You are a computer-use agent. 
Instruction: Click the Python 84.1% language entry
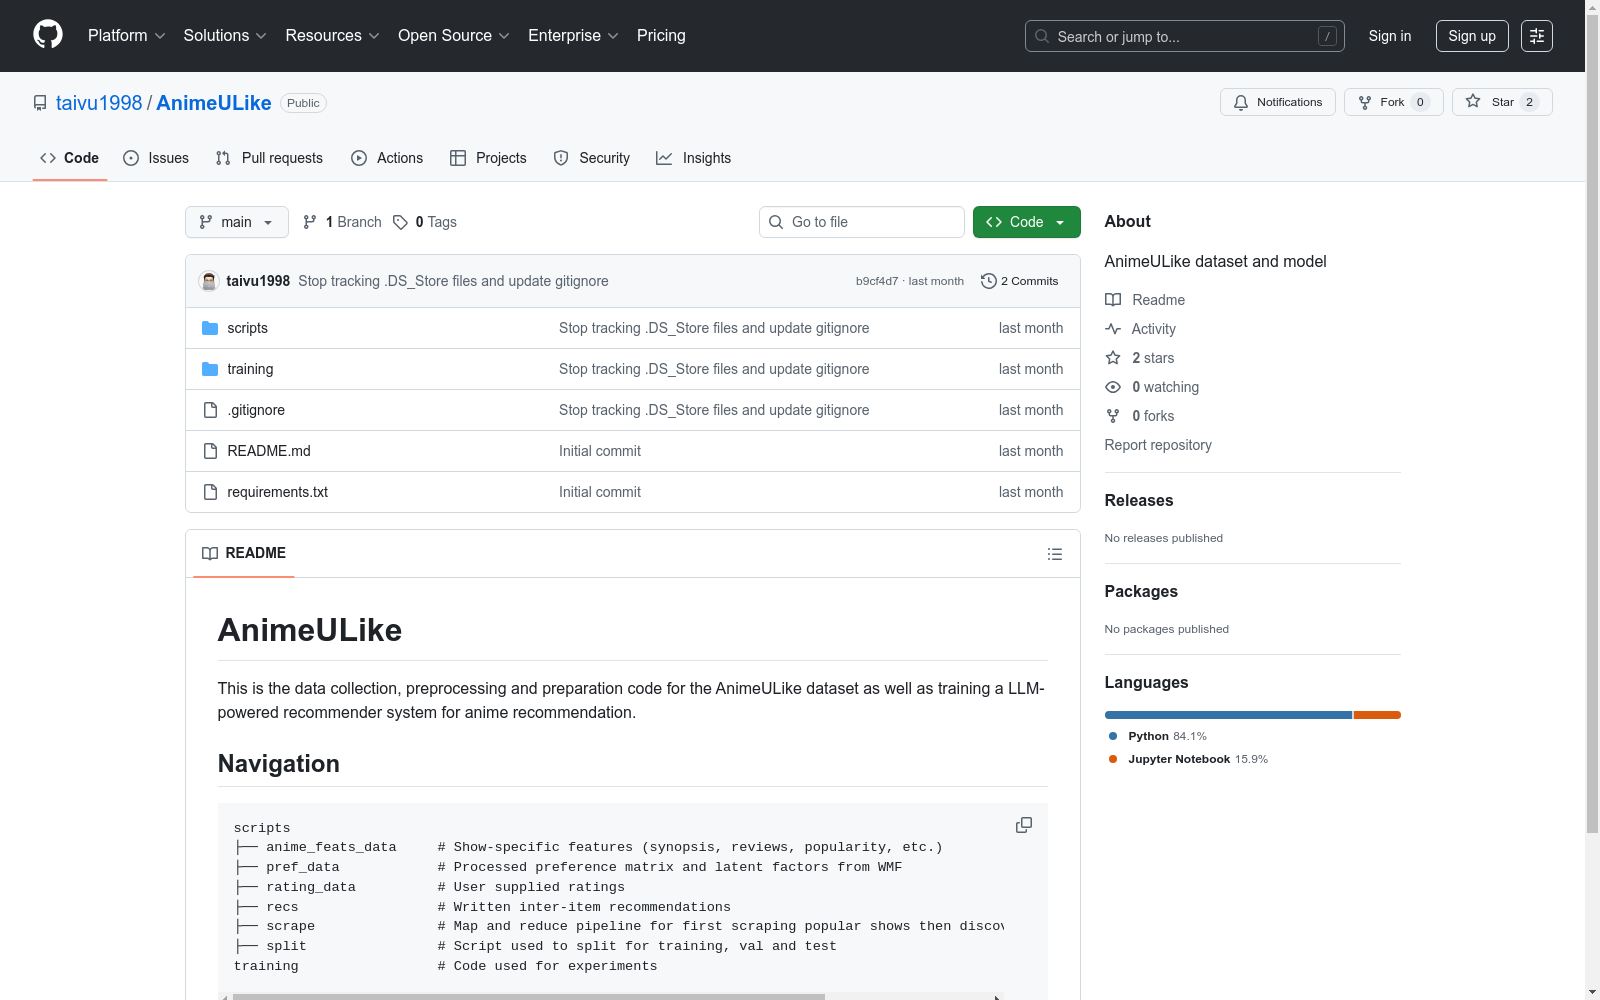(x=1158, y=736)
